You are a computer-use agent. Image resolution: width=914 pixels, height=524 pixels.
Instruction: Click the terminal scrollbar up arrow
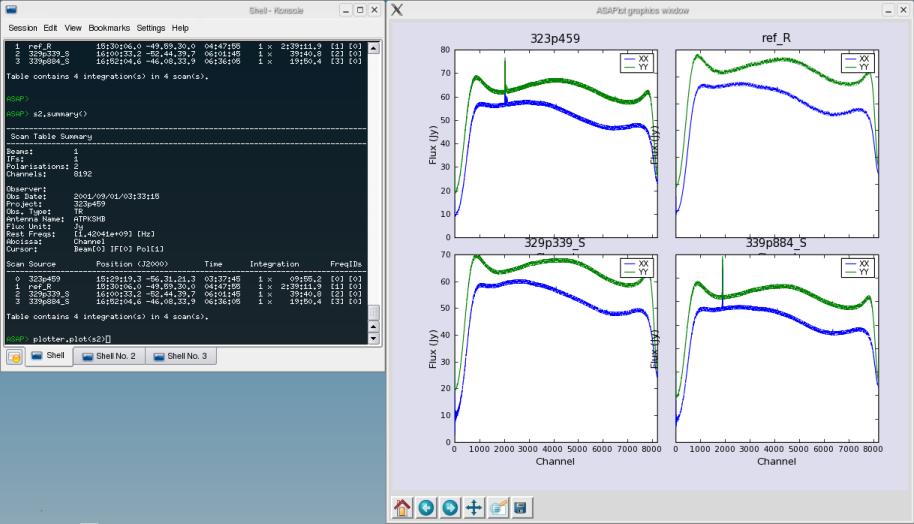pyautogui.click(x=374, y=47)
